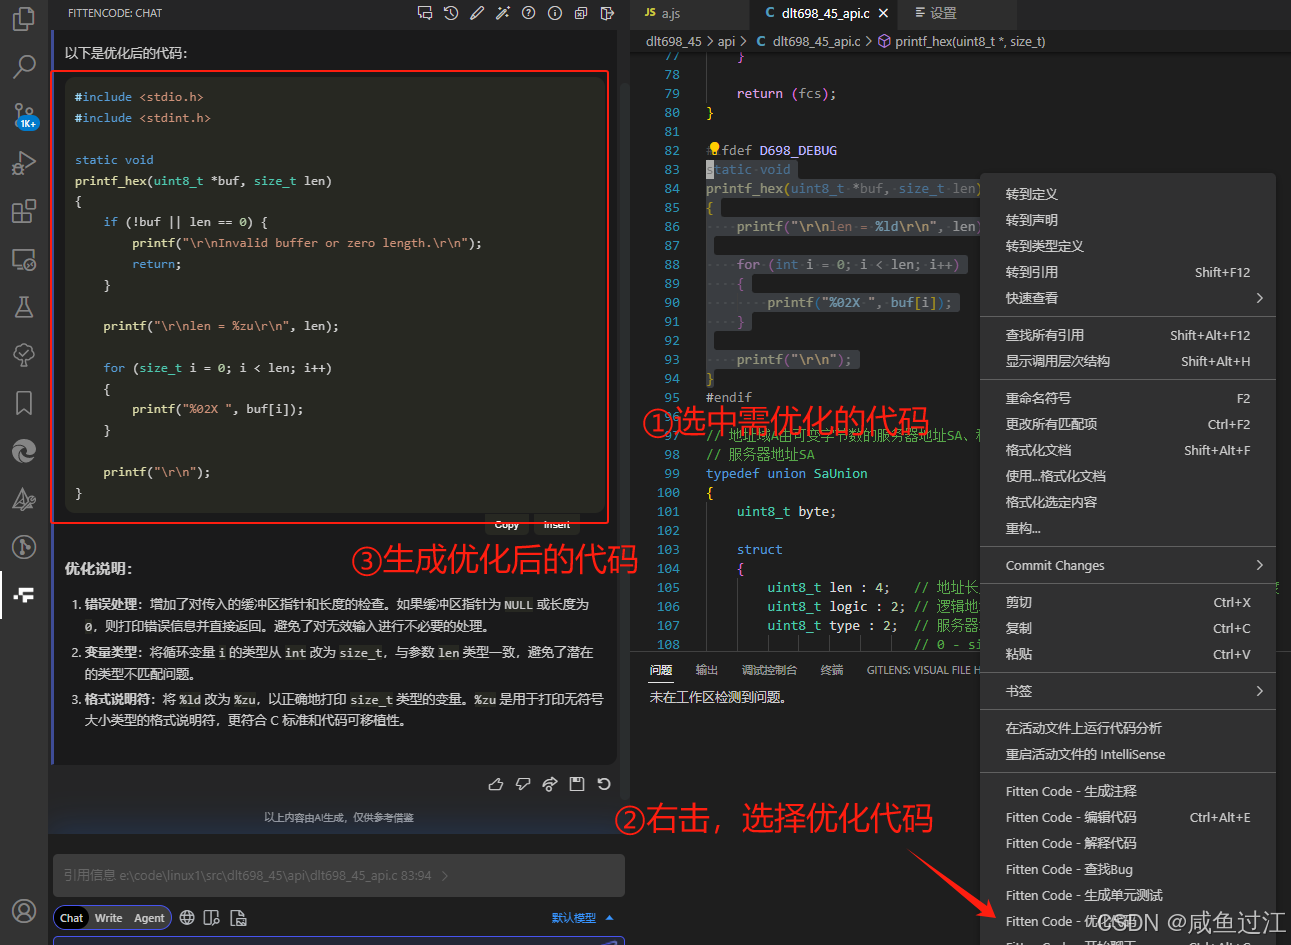The image size is (1291, 945).
Task: Open the Edge browser tools view
Action: coord(24,451)
